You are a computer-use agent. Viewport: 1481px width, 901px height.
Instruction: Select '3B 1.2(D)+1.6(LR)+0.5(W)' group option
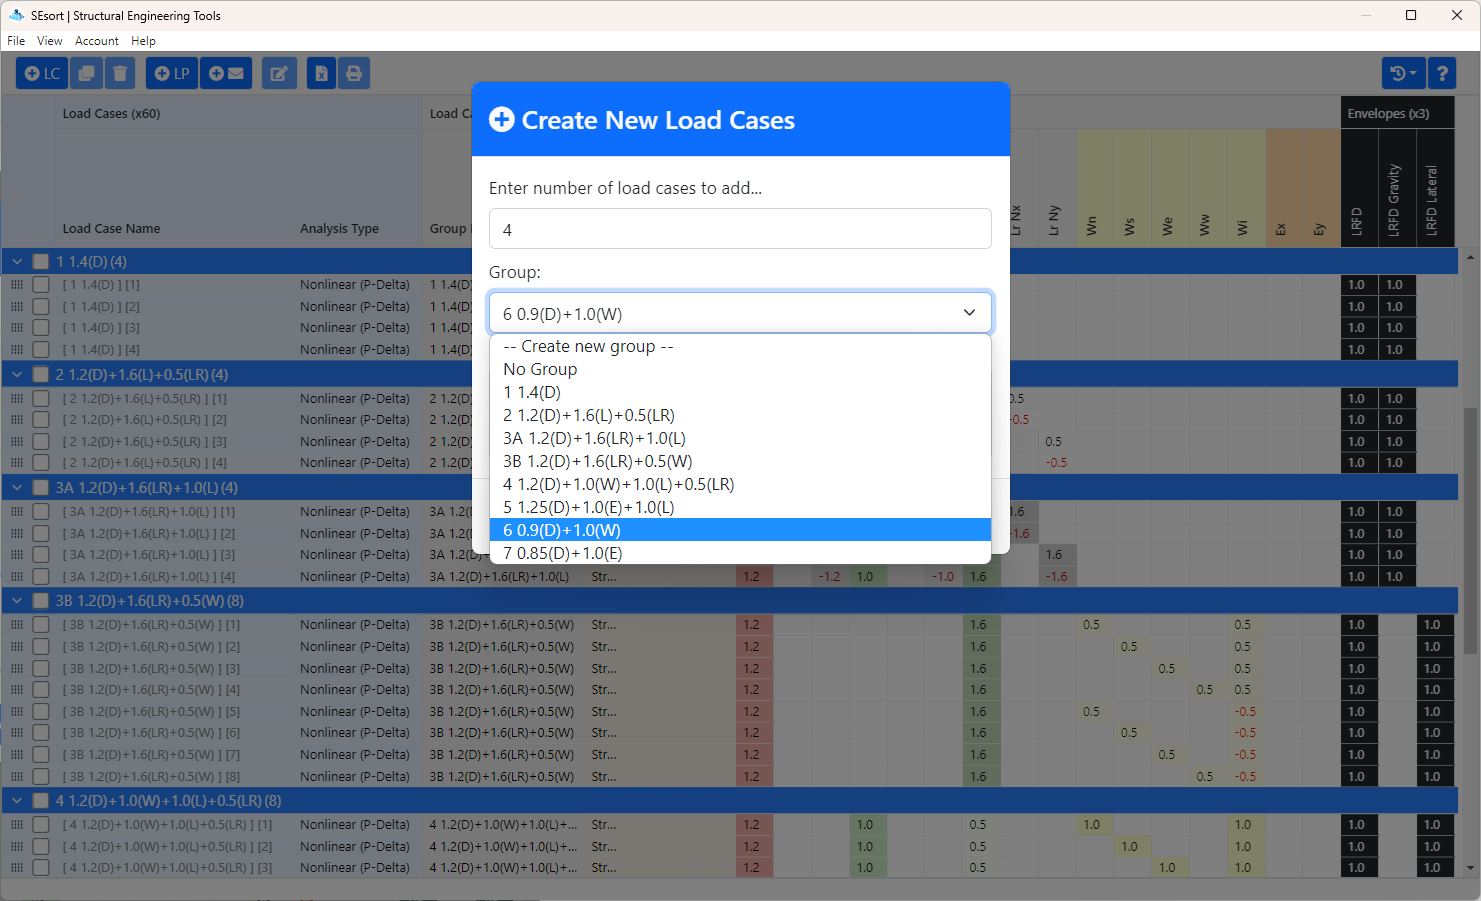[x=740, y=461]
